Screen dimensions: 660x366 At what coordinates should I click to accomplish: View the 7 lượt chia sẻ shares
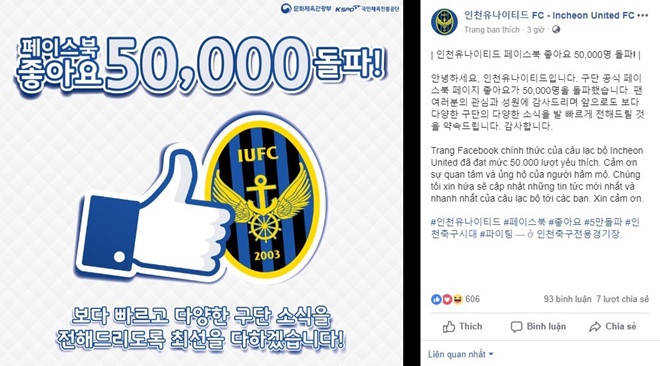(x=623, y=299)
